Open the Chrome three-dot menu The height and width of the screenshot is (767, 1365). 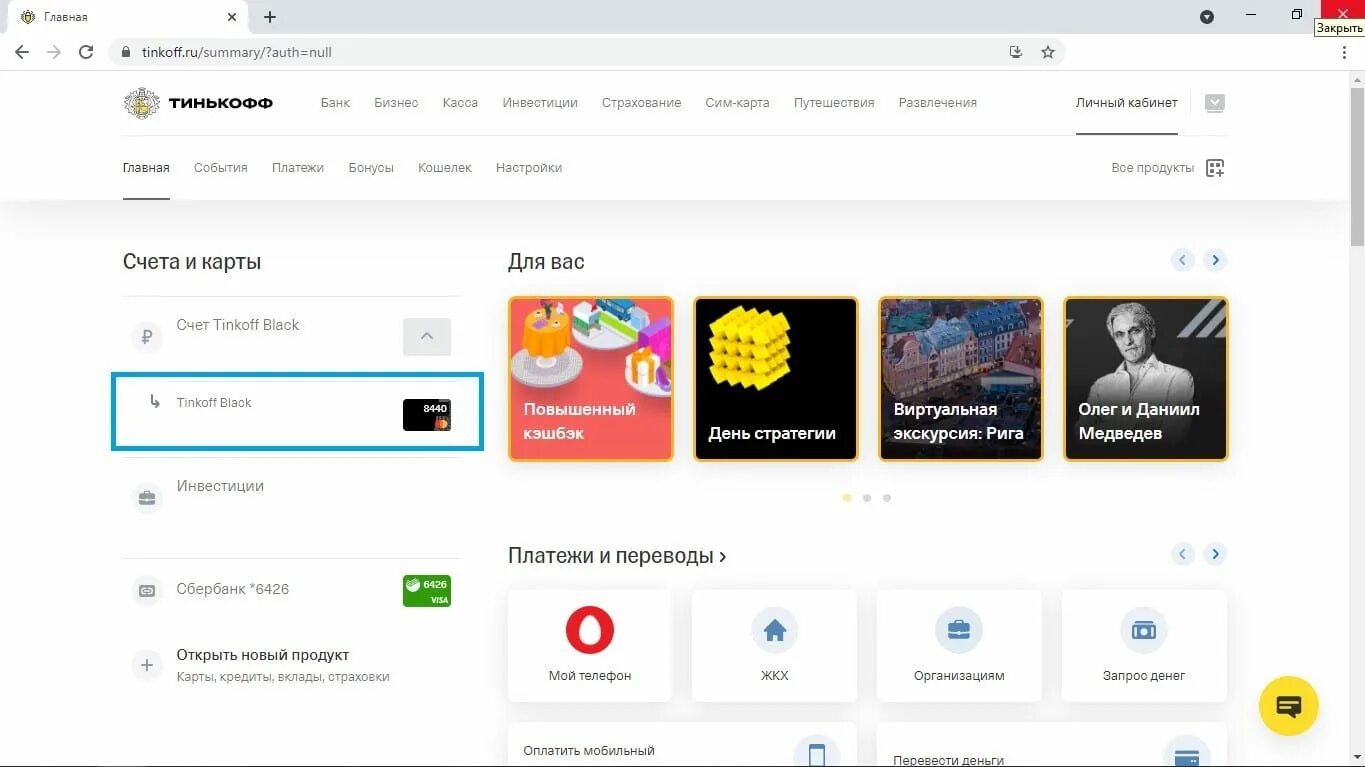1344,52
